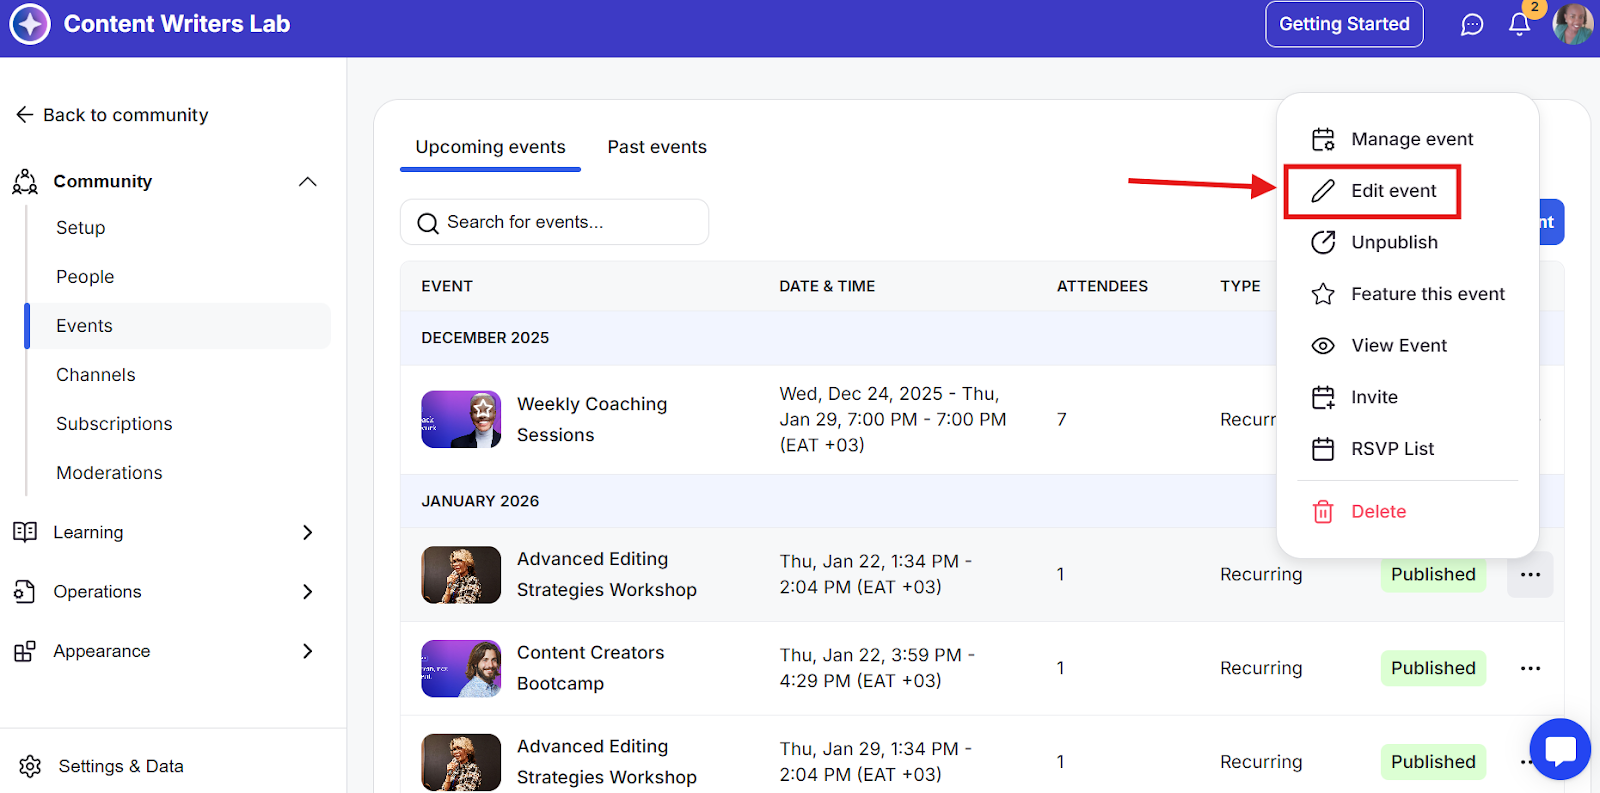Expand the Learning section
This screenshot has width=1600, height=793.
(308, 532)
